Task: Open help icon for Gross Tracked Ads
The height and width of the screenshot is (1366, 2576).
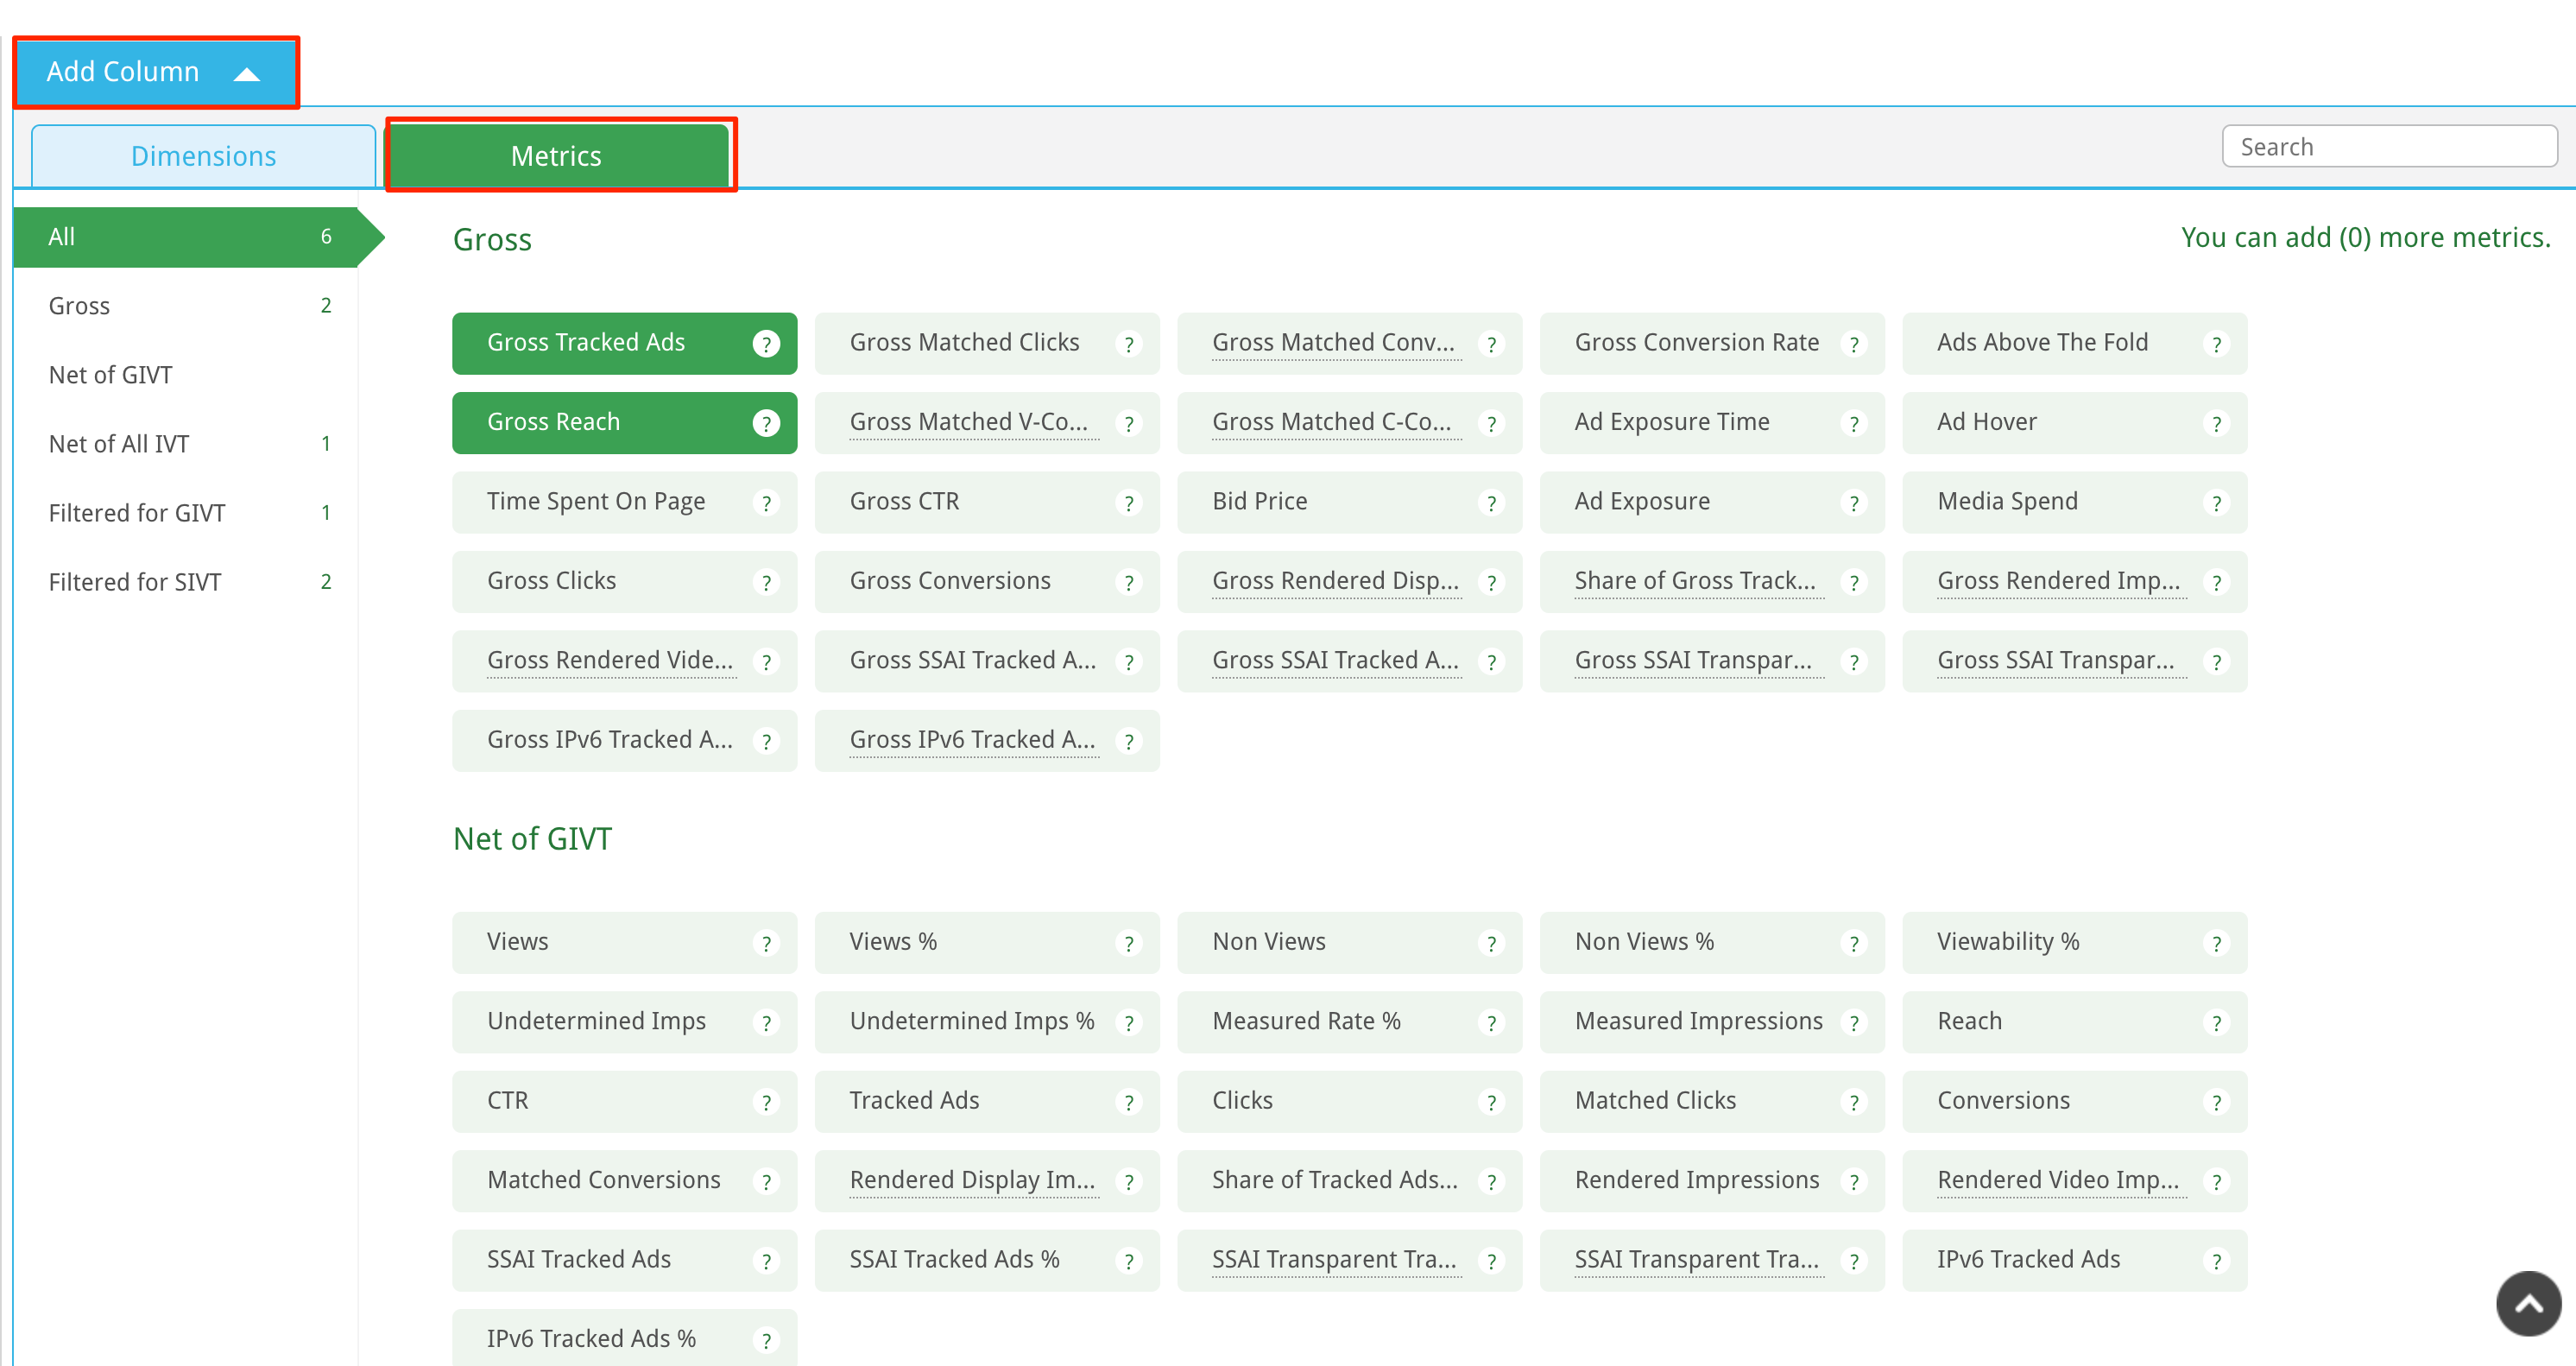Action: (766, 344)
